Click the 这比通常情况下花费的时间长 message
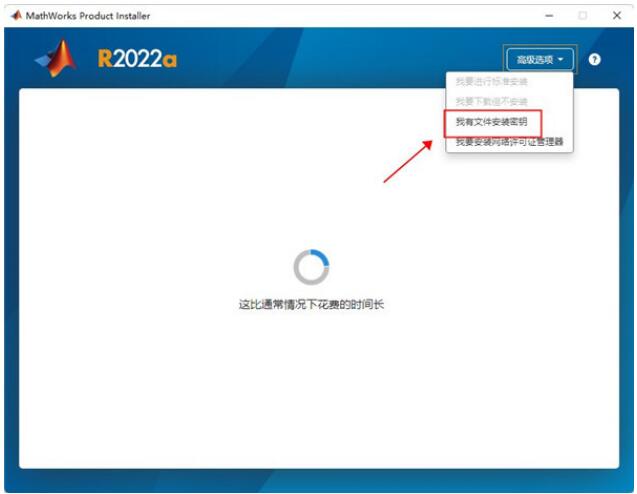 tap(311, 304)
